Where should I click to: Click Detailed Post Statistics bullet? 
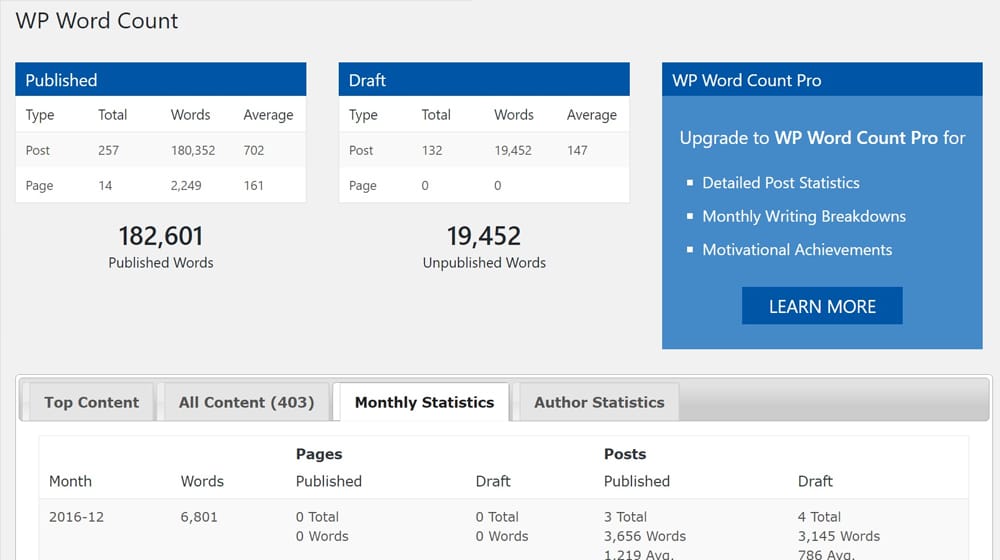781,183
